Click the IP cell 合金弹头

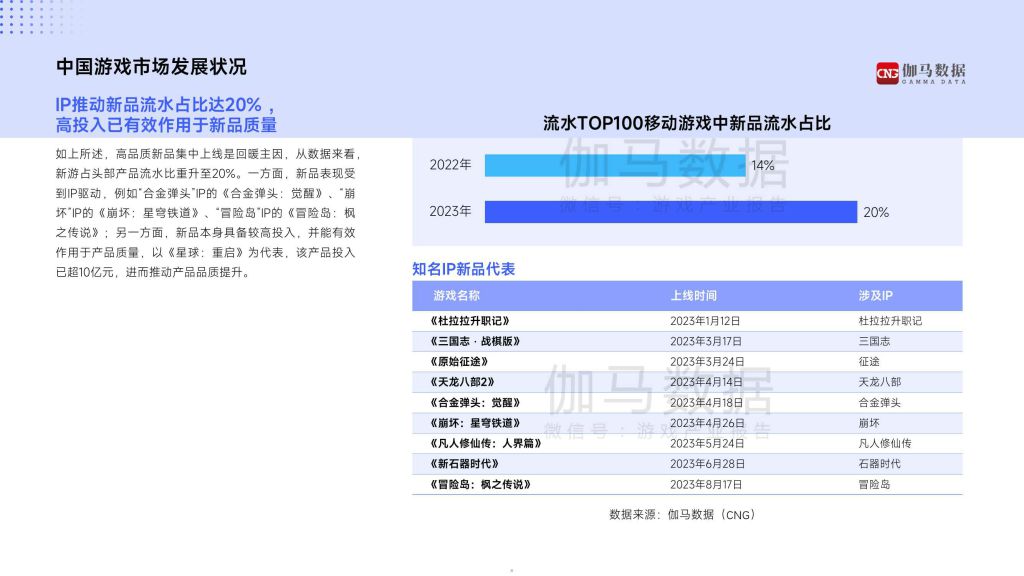click(880, 402)
